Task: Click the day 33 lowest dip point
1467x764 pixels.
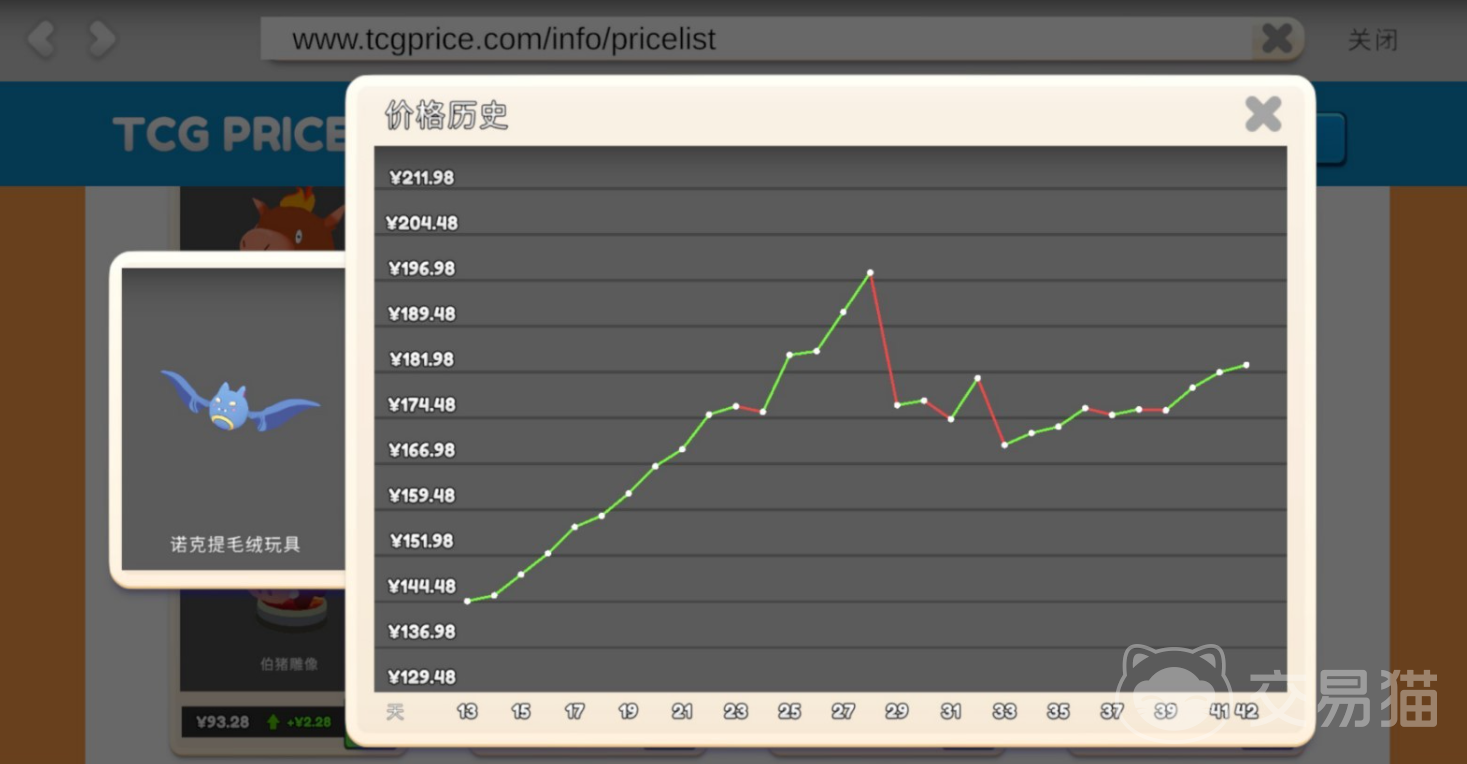Action: (1004, 444)
